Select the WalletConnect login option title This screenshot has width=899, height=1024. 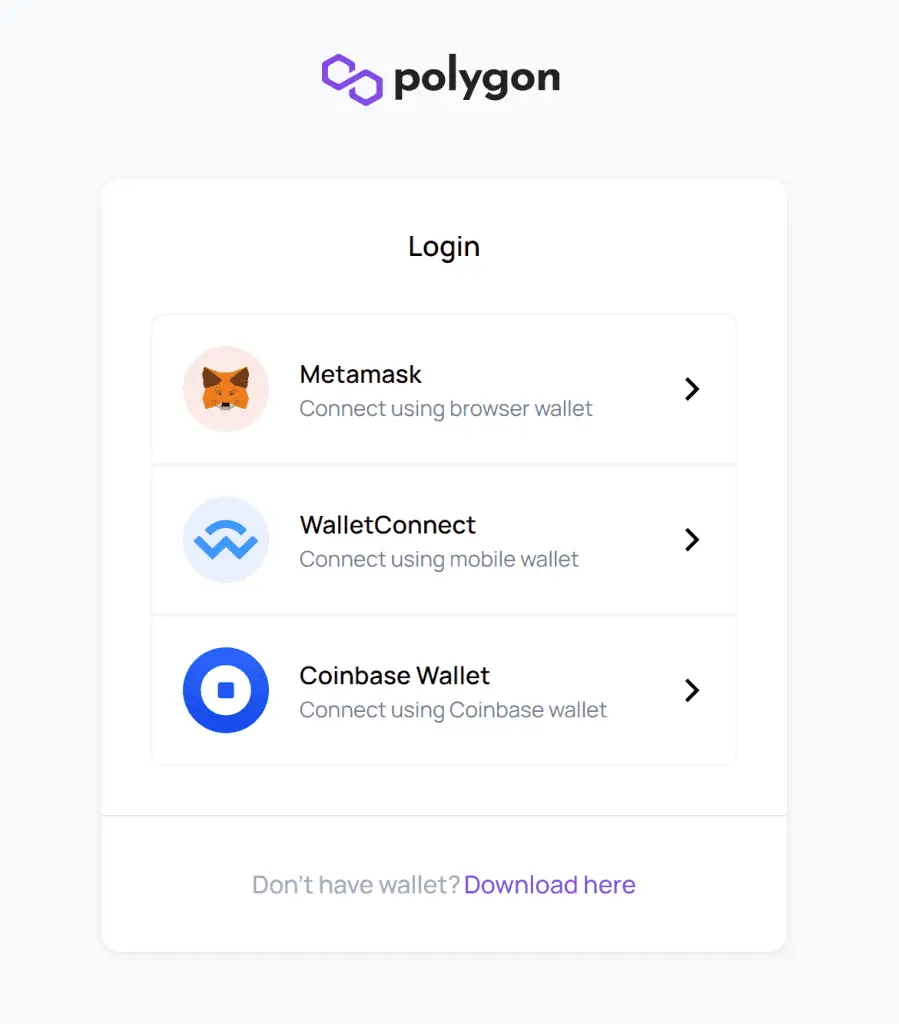(388, 525)
